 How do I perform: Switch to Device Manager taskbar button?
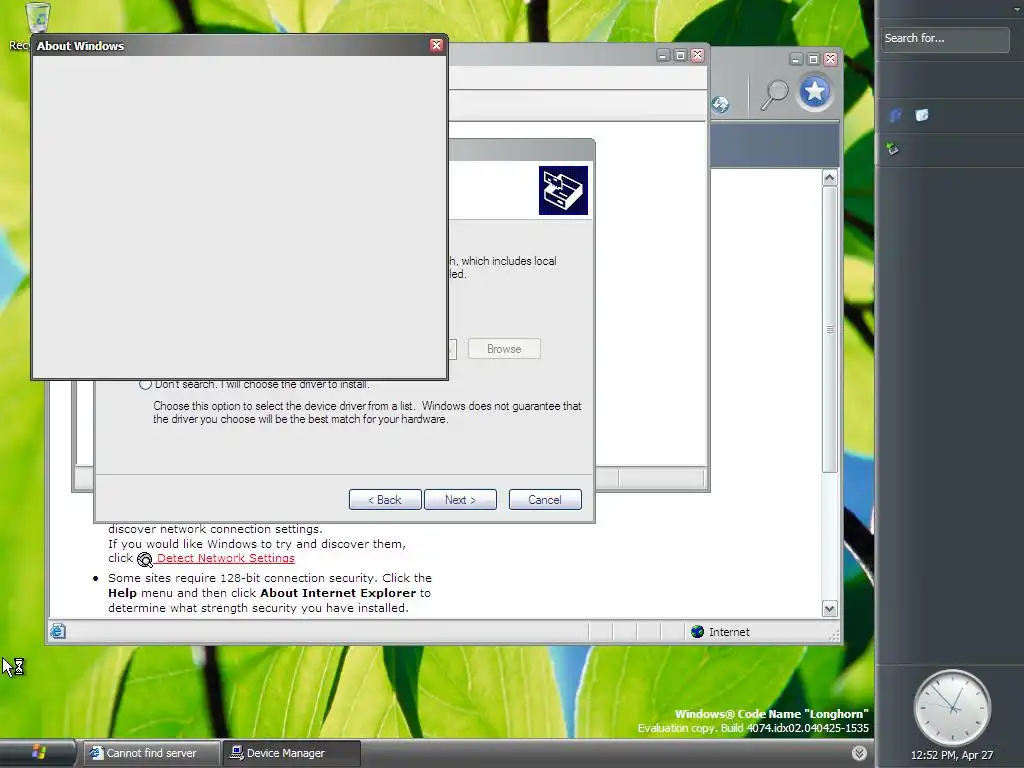291,753
